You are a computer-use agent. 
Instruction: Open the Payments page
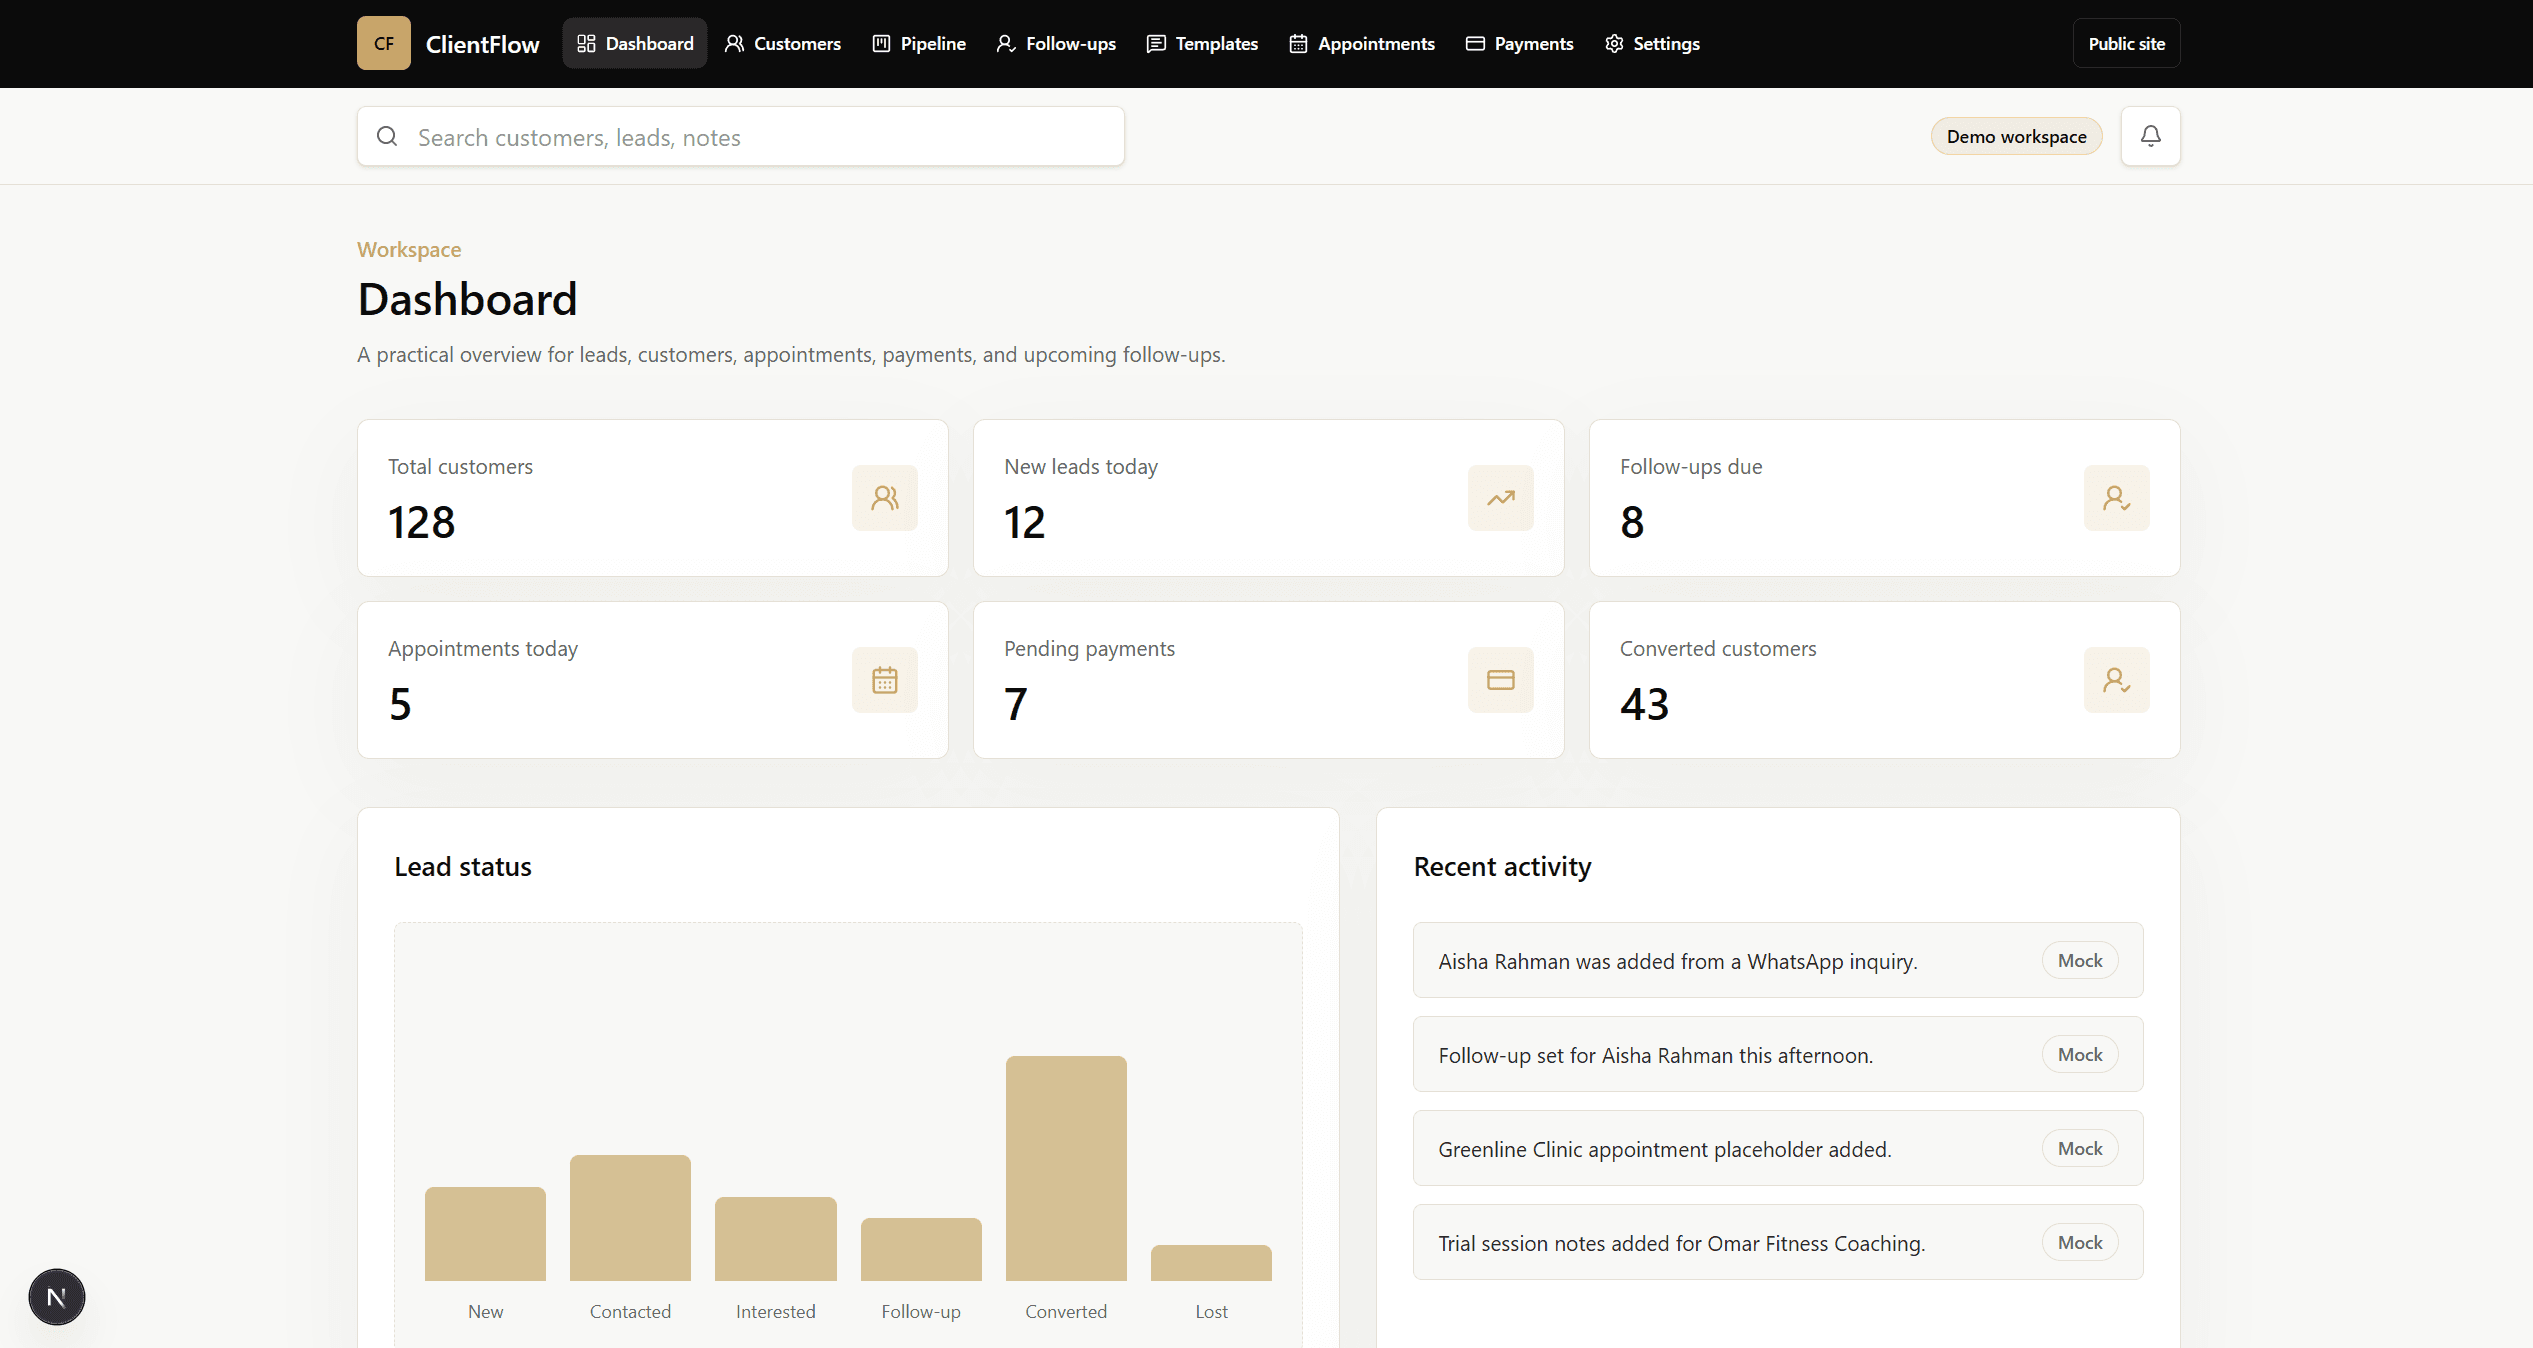[x=1520, y=43]
